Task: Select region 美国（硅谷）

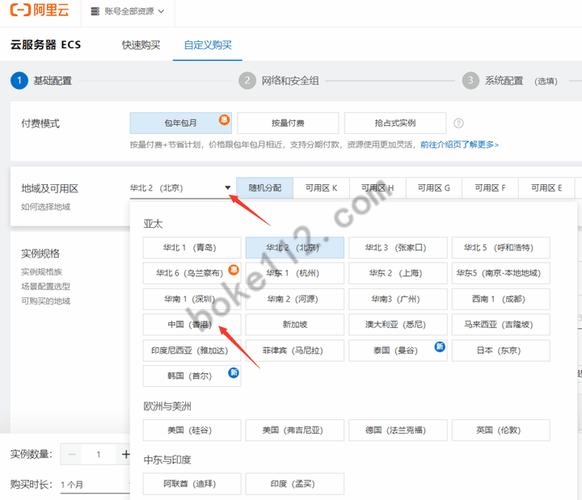Action: click(x=192, y=430)
